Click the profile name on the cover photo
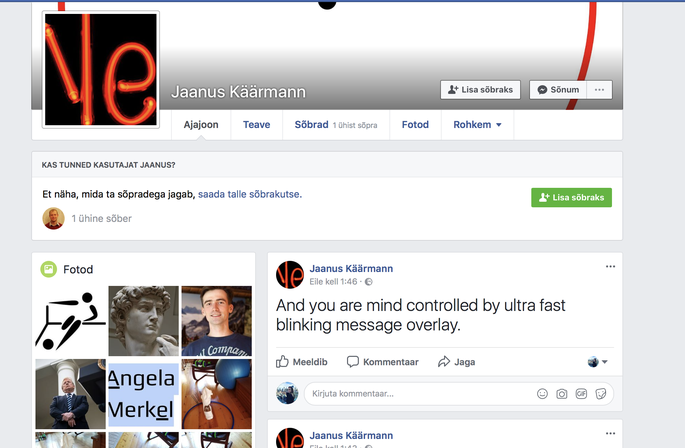The width and height of the screenshot is (685, 448). pyautogui.click(x=239, y=92)
